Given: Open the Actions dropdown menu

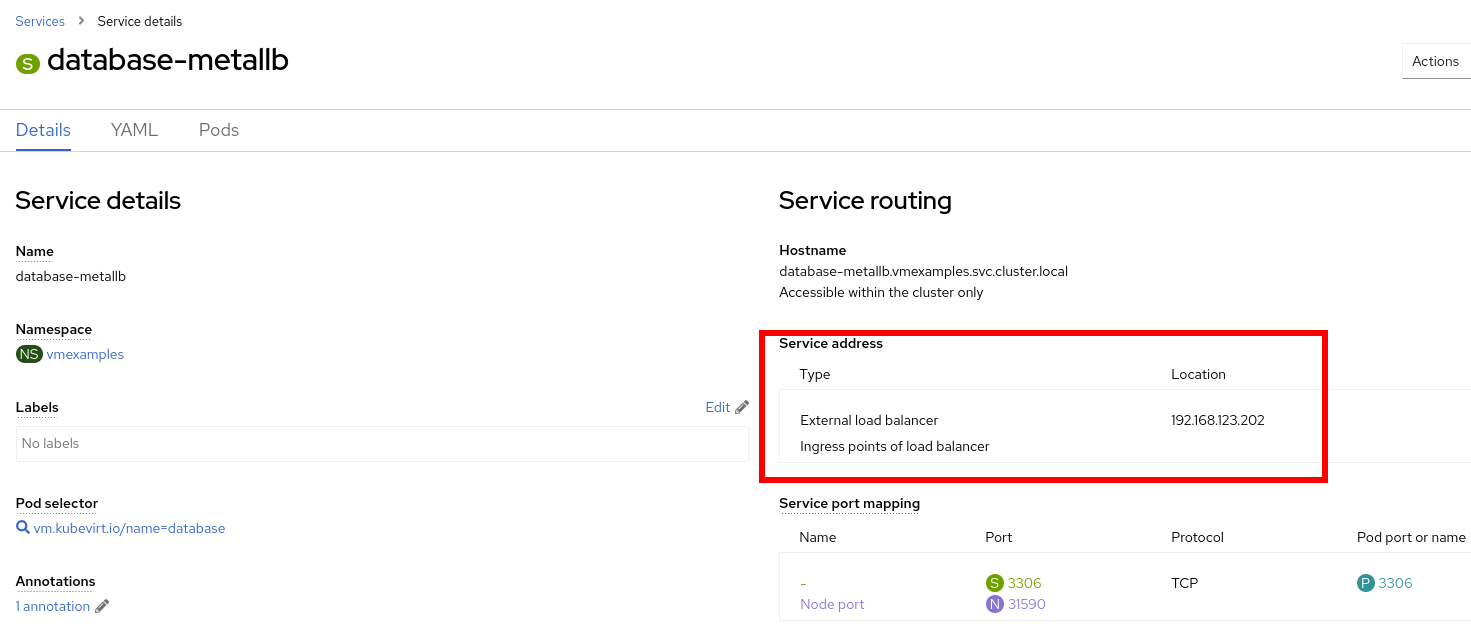Looking at the screenshot, I should [x=1436, y=61].
